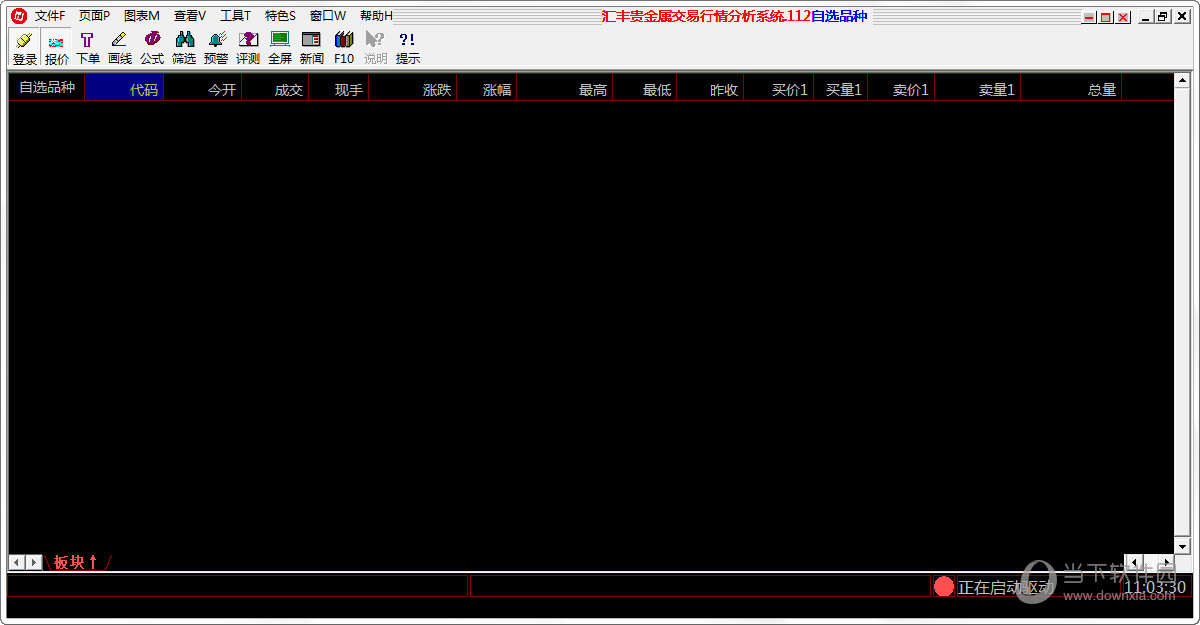
Task: Click the vertical scrollbar up arrow
Action: (1182, 81)
